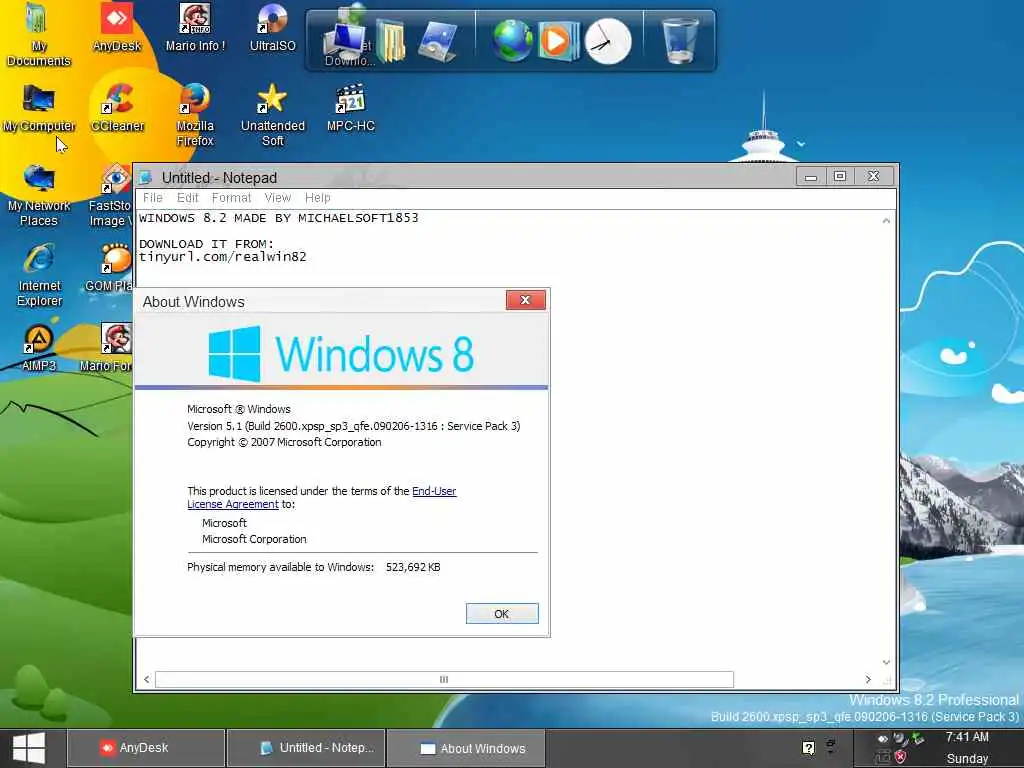Launch Internet Explorer from the desktop

[39, 275]
